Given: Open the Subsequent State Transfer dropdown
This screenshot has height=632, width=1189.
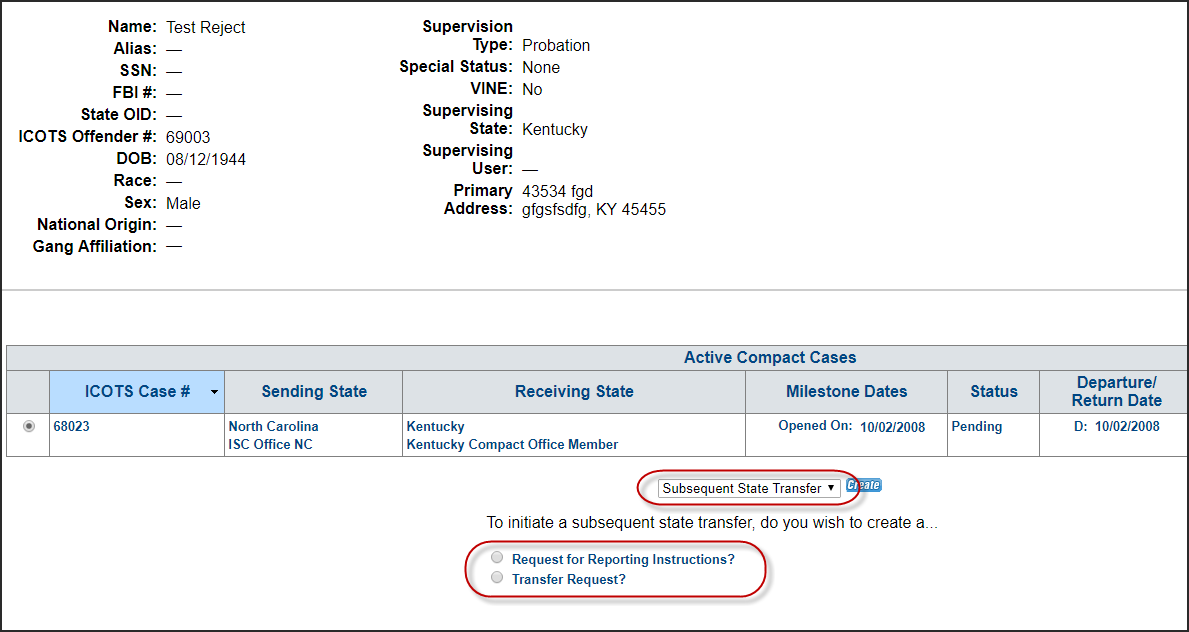Looking at the screenshot, I should coord(749,488).
